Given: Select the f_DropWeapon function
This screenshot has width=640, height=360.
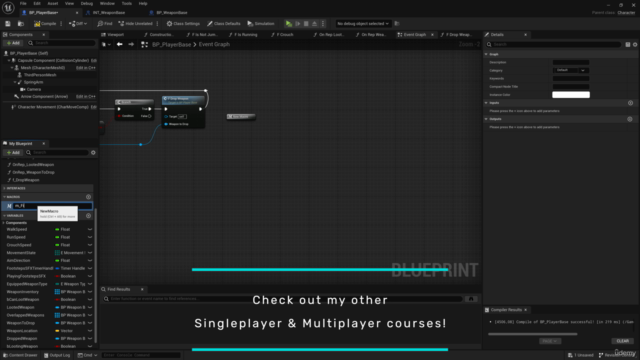Looking at the screenshot, I should point(26,180).
